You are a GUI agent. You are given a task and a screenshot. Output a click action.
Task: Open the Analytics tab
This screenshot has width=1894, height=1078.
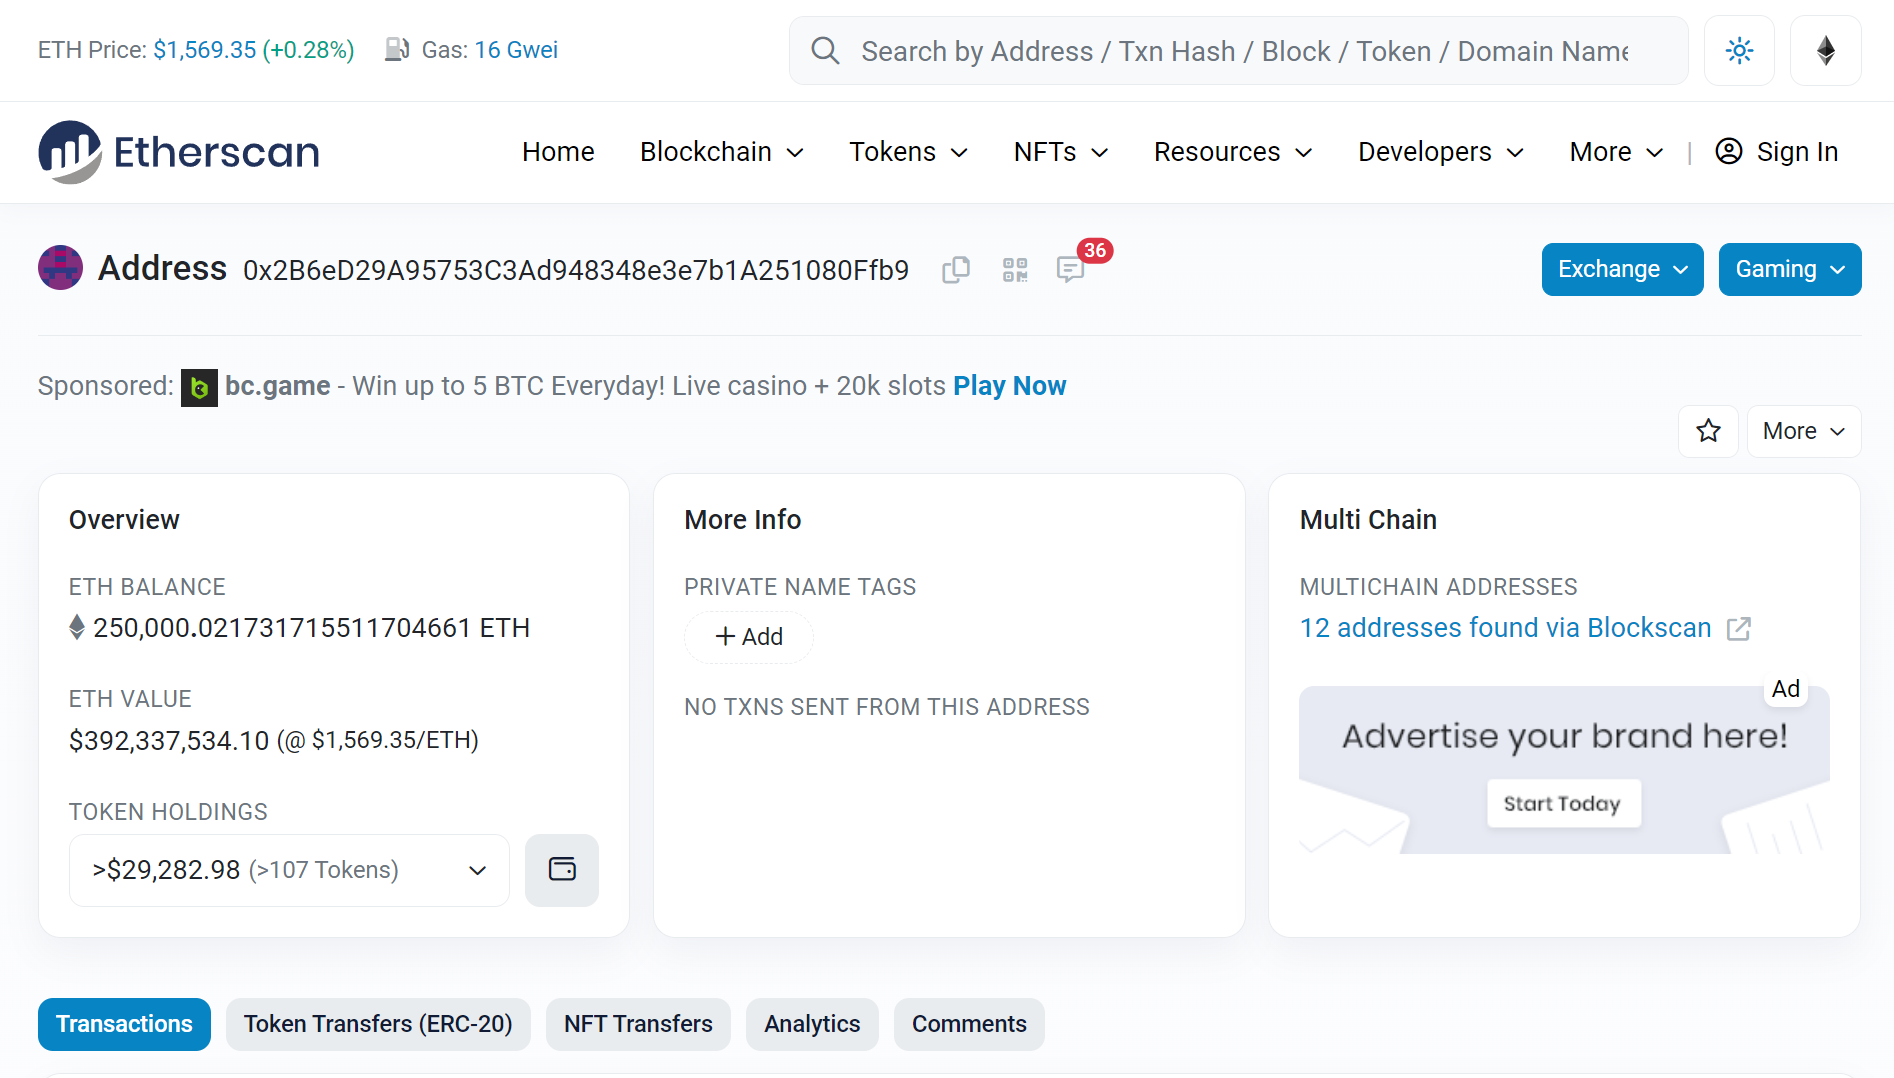click(x=812, y=1024)
